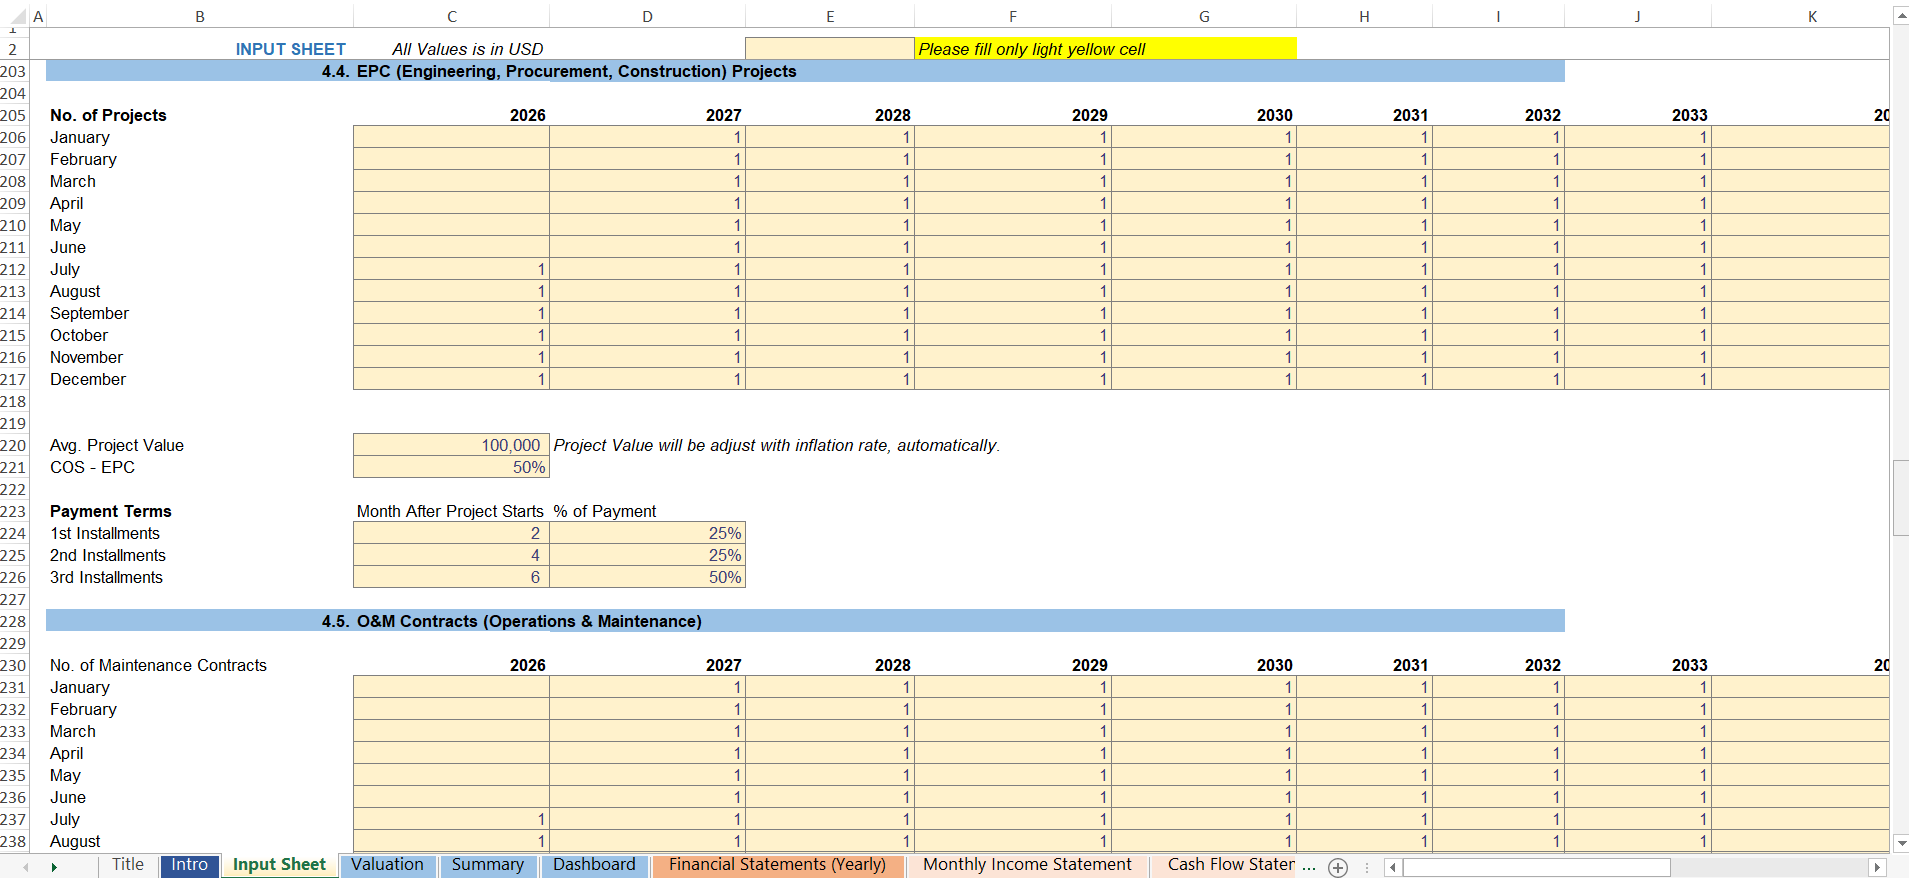Open the Valuation sheet tab
The height and width of the screenshot is (878, 1909).
[387, 865]
